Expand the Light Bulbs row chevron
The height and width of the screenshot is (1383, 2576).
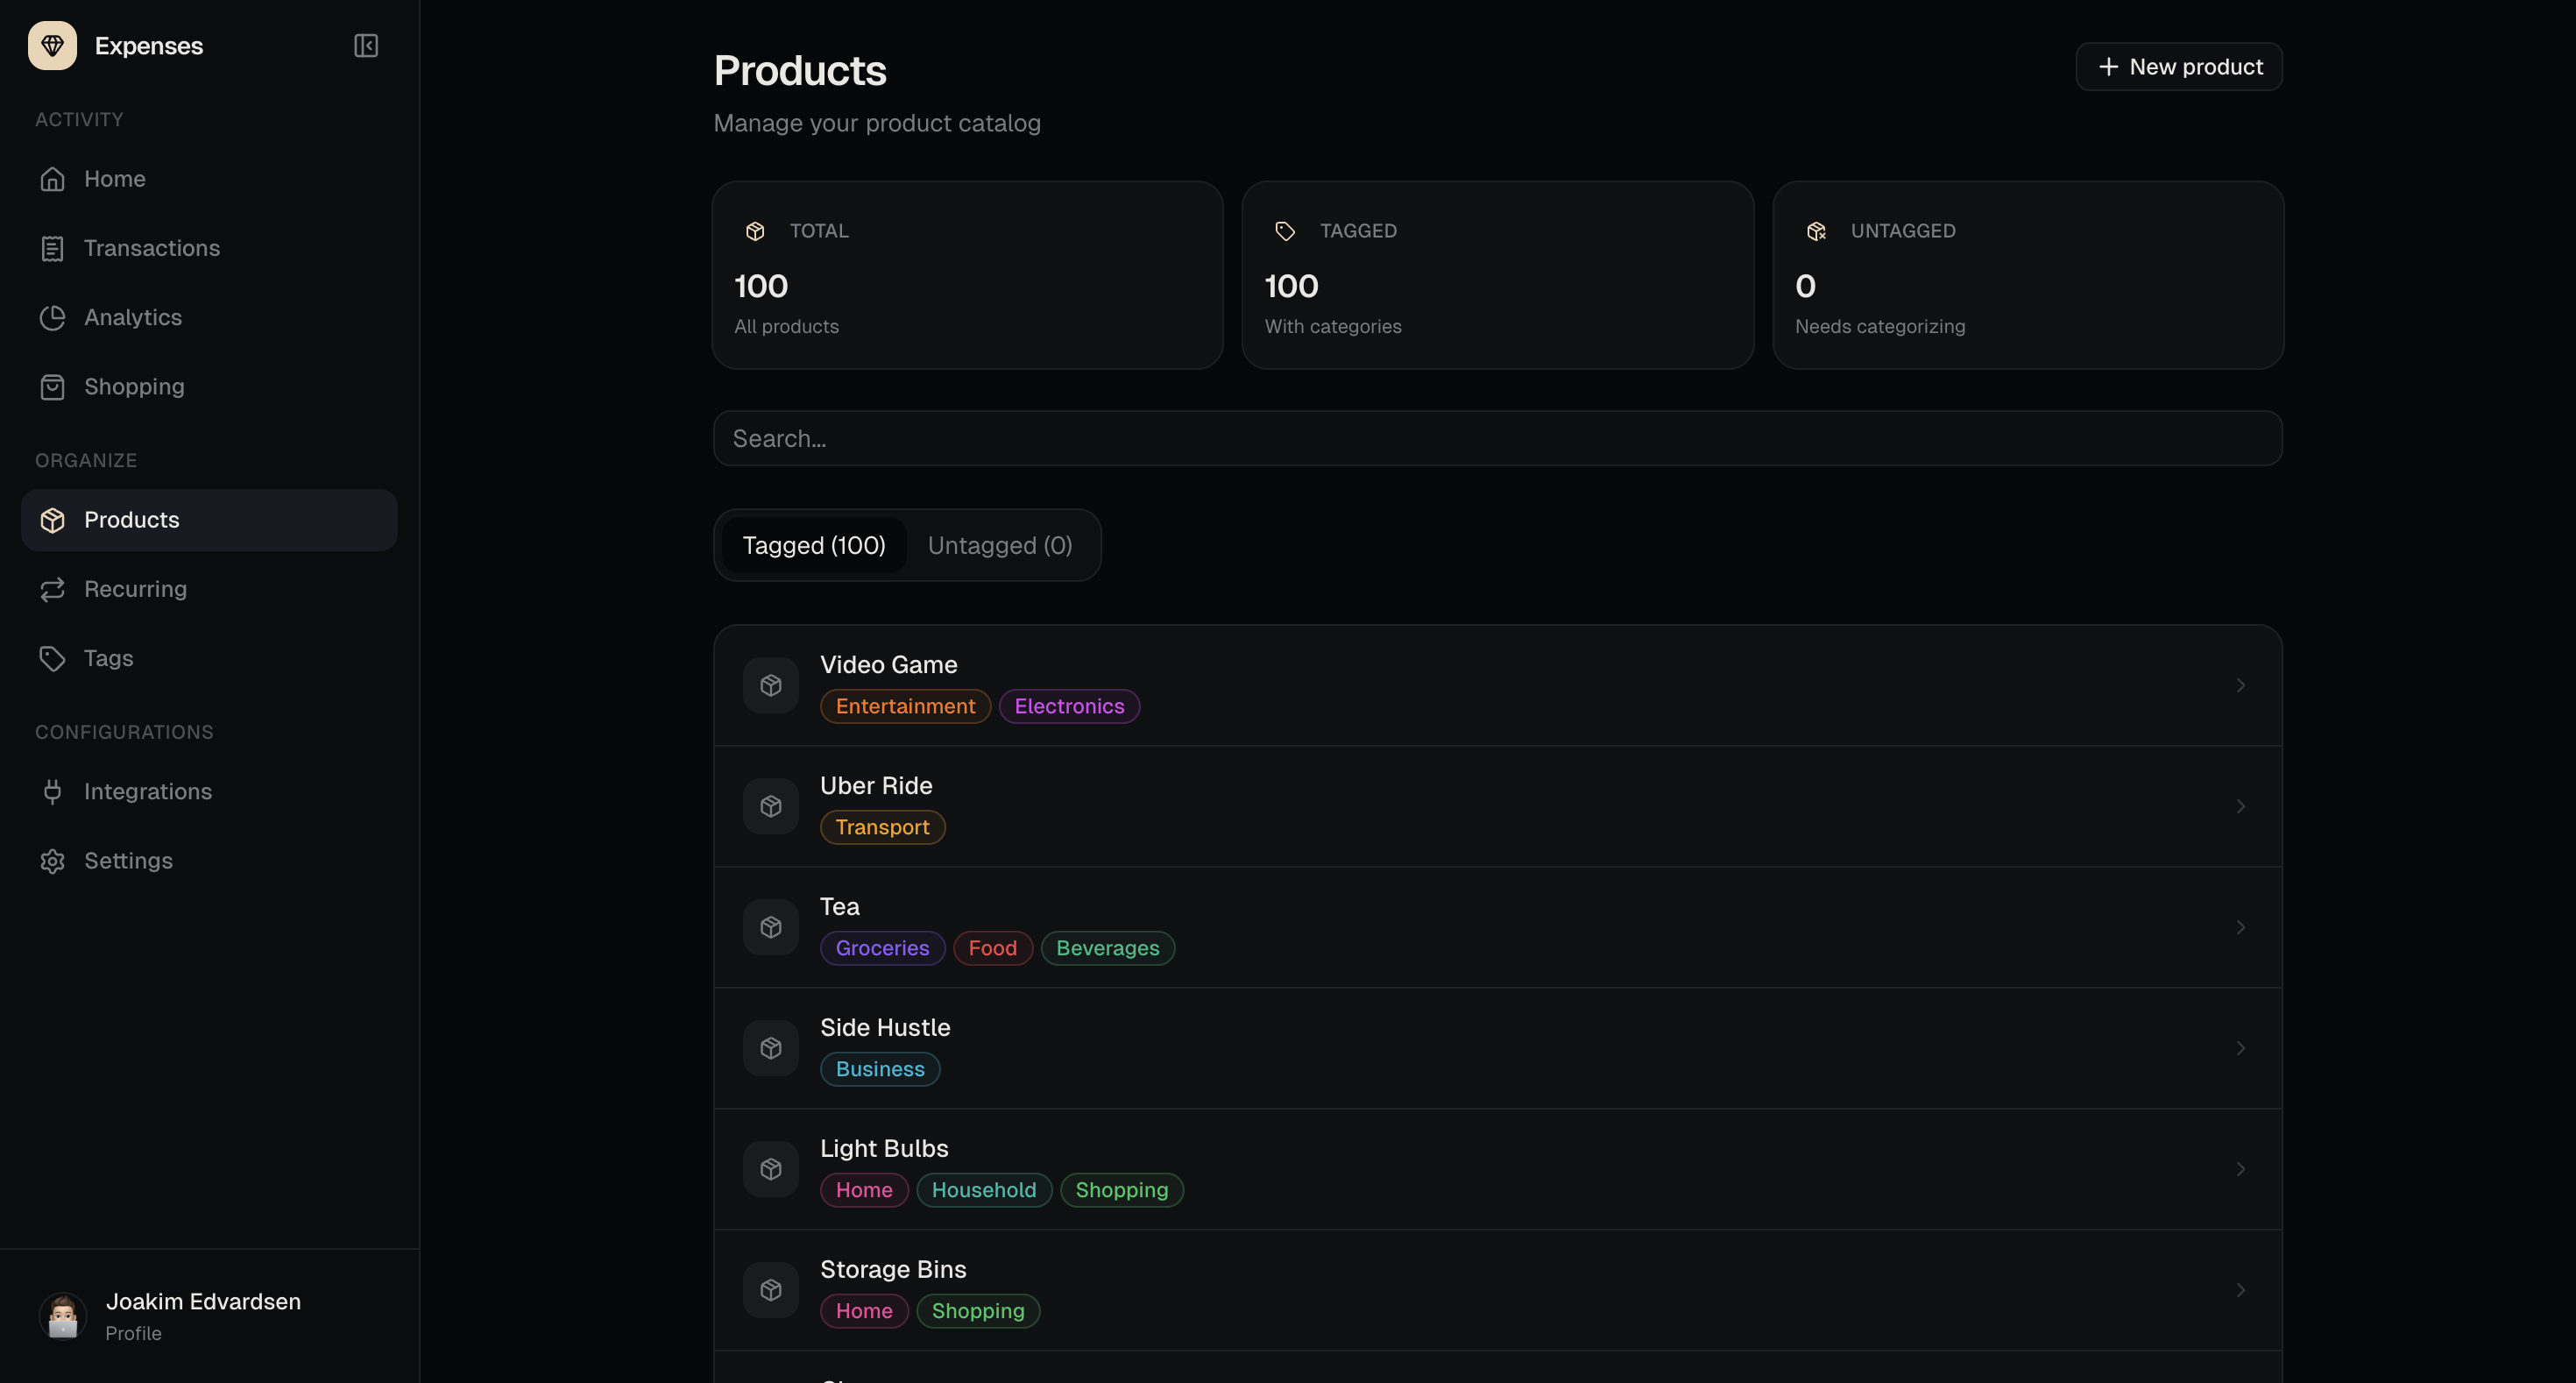click(2240, 1169)
